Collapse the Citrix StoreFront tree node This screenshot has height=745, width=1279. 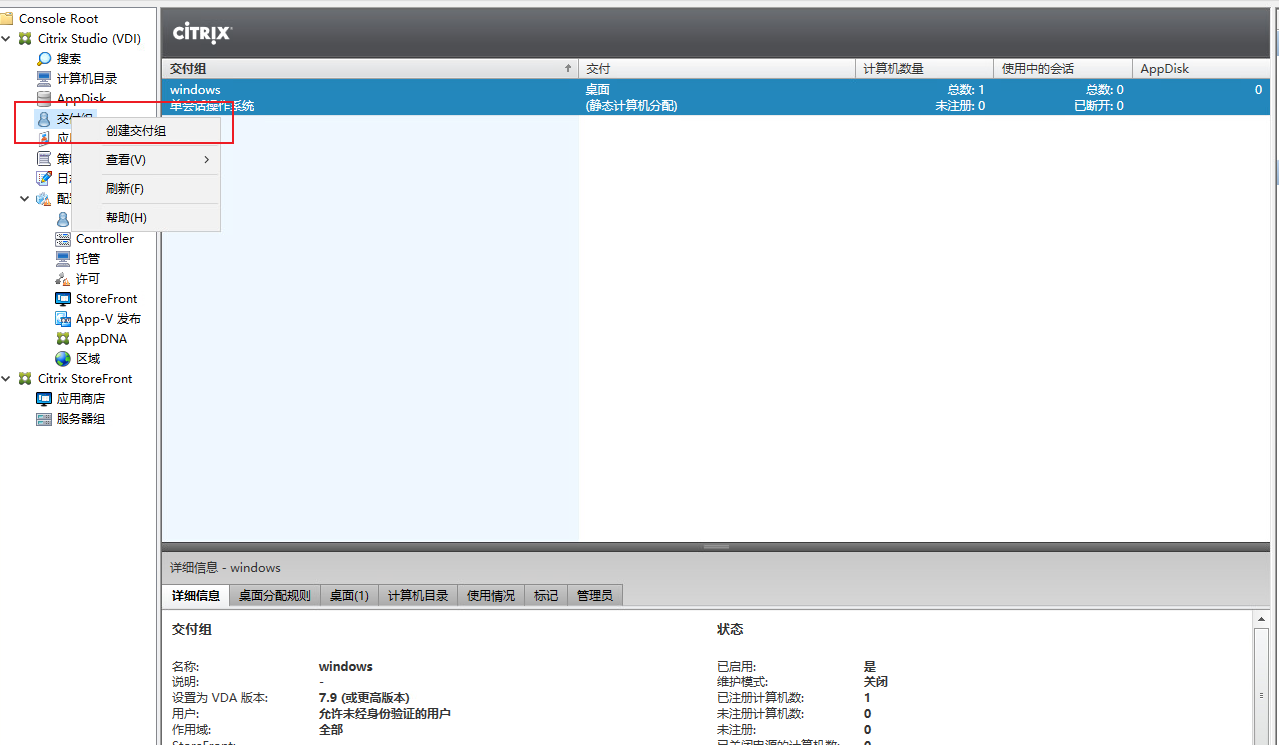[7, 379]
